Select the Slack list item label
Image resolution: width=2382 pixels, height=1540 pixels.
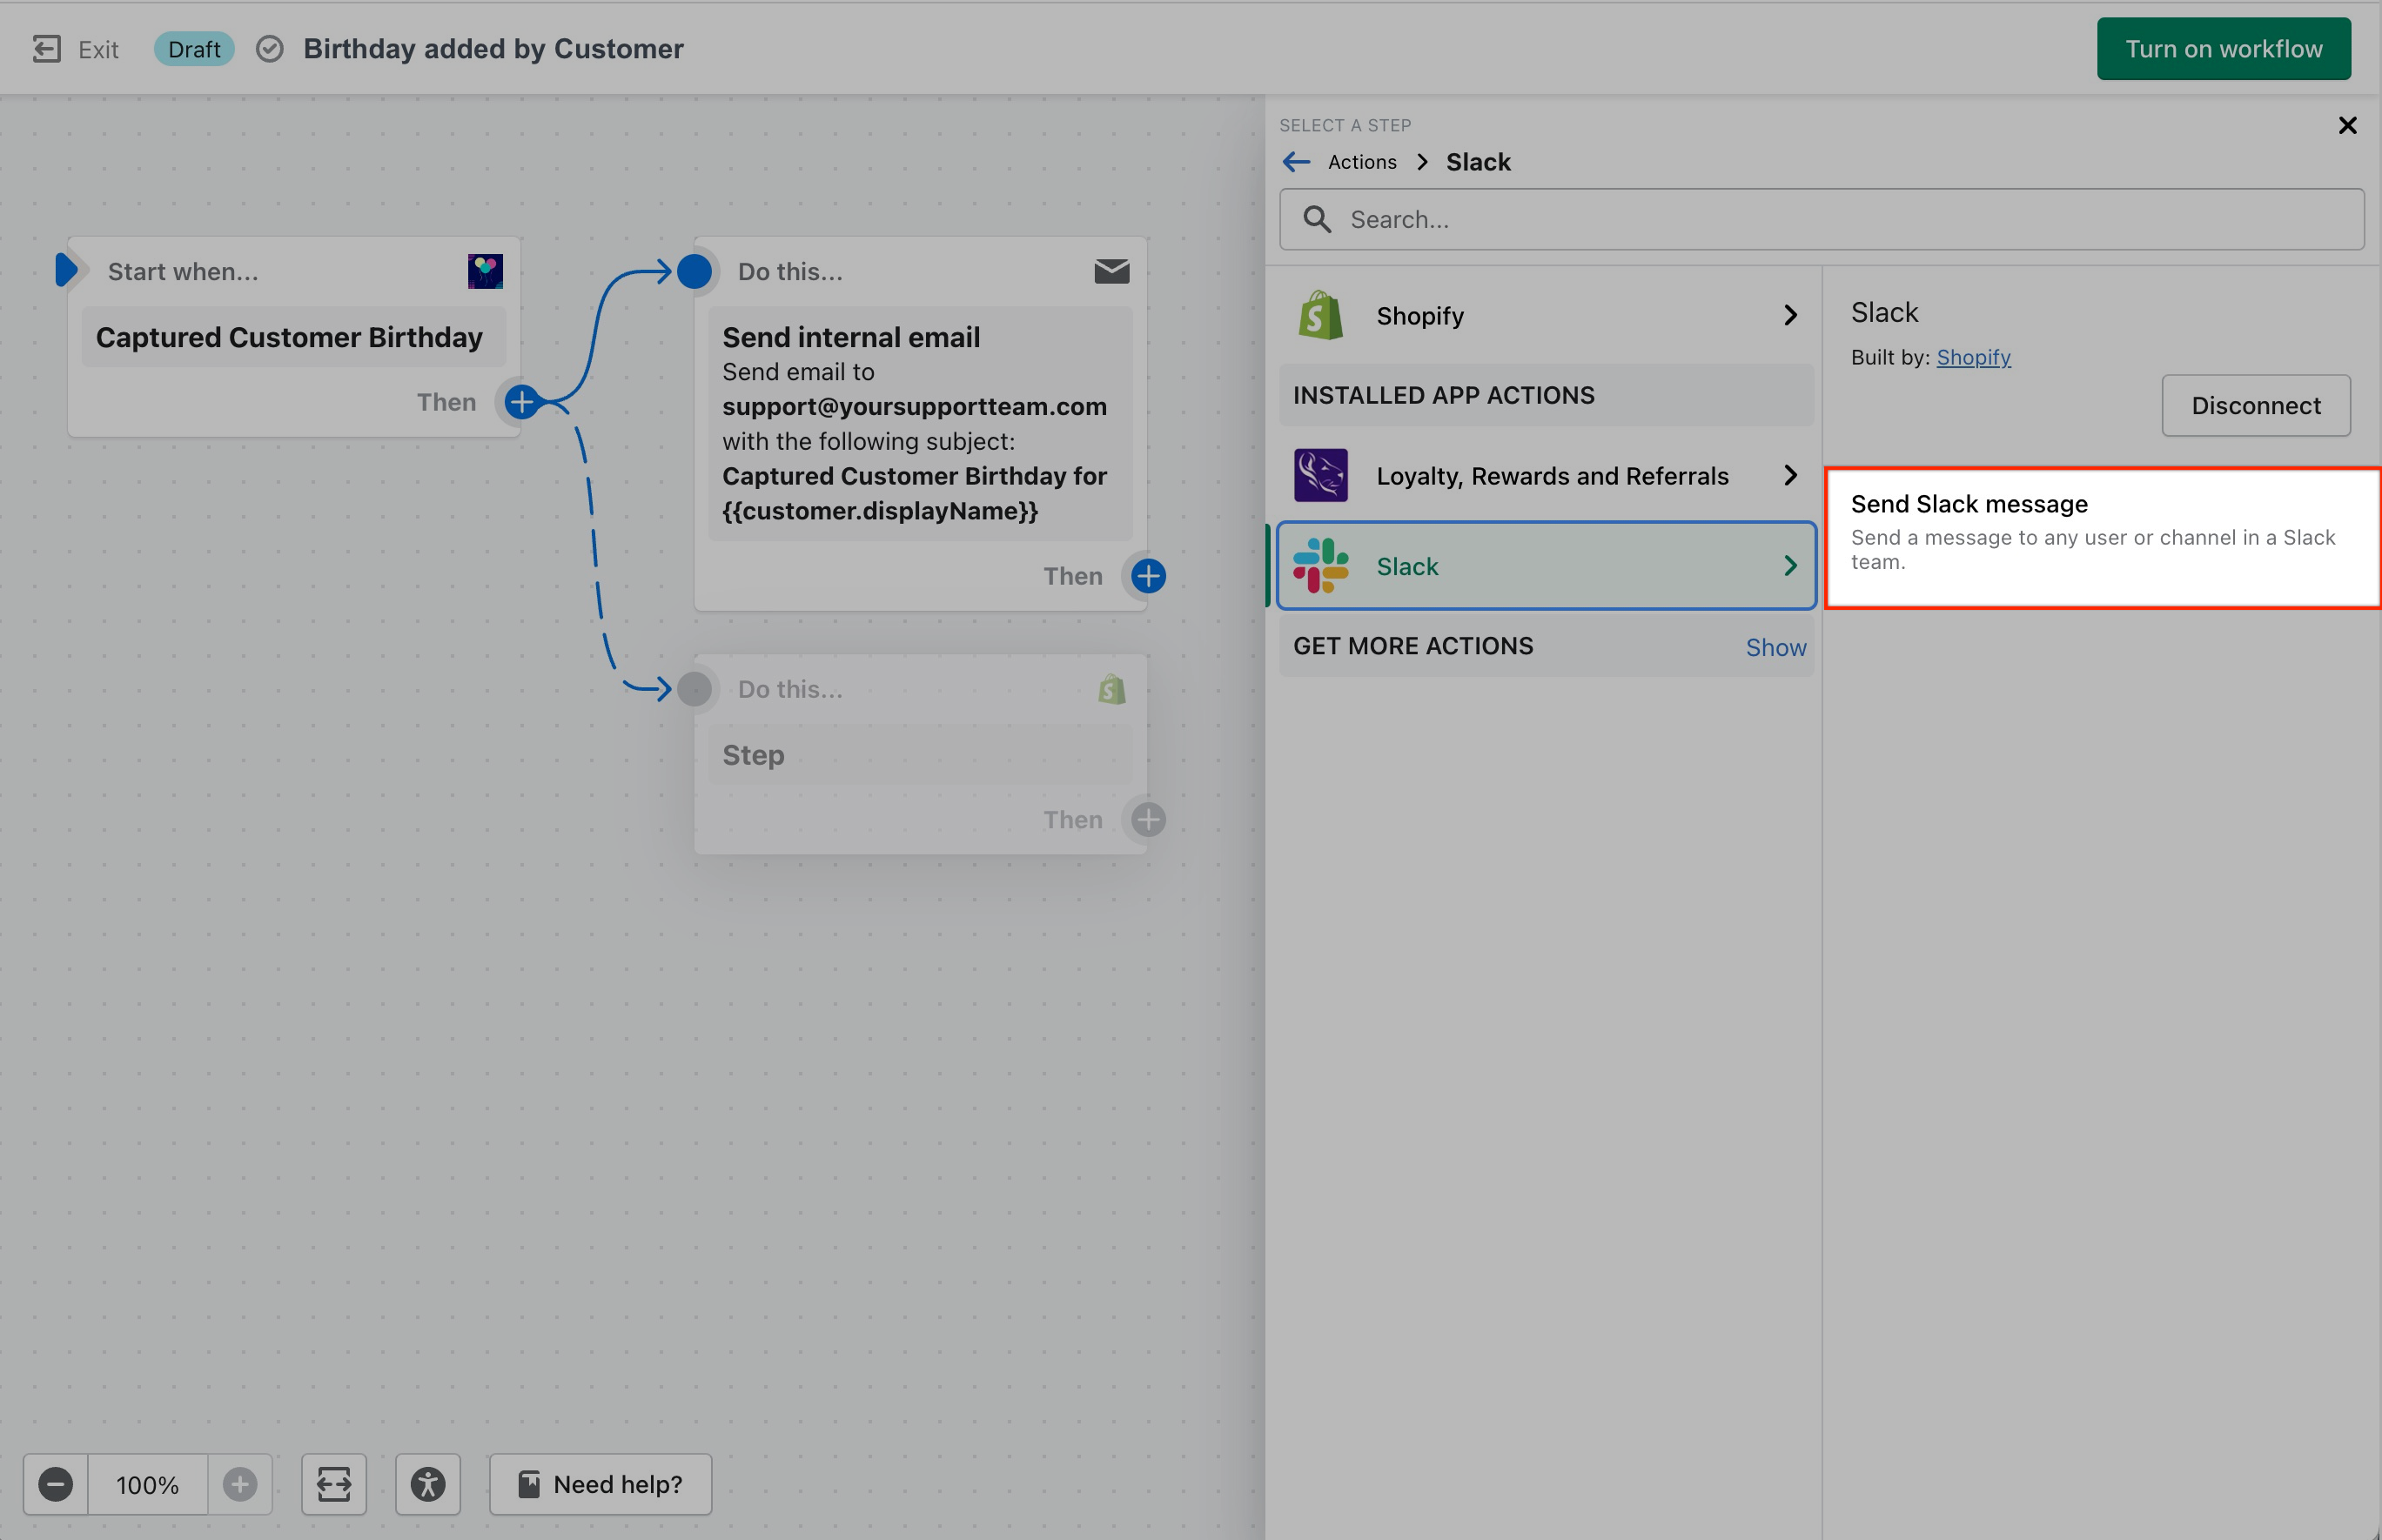(1406, 566)
